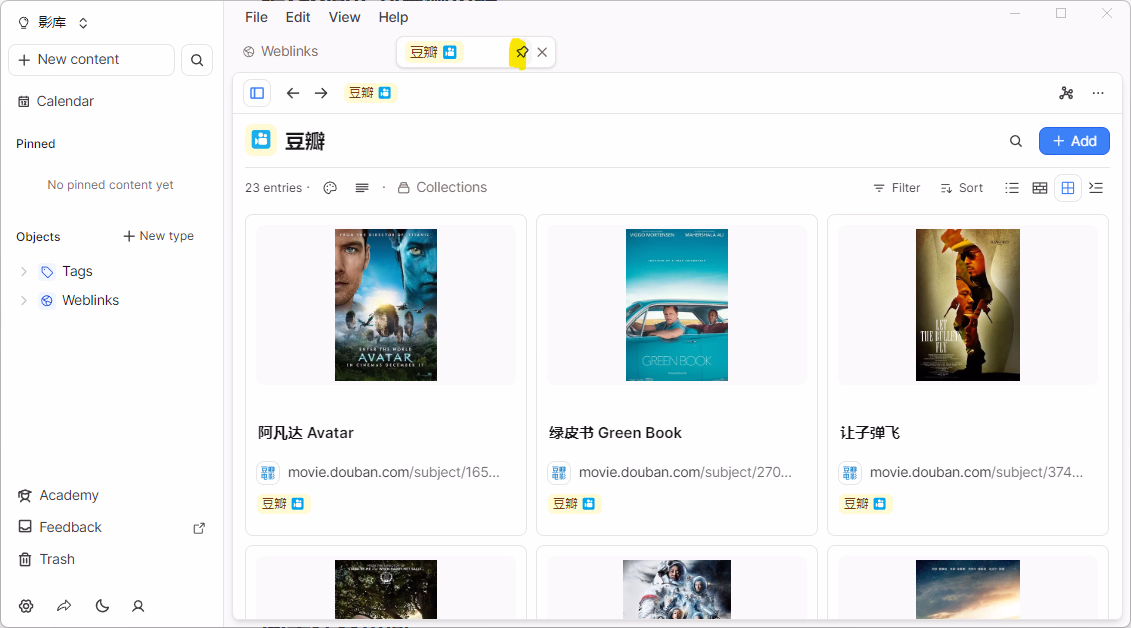The height and width of the screenshot is (628, 1131).
Task: Expand the Tags object tree
Action: tap(24, 271)
